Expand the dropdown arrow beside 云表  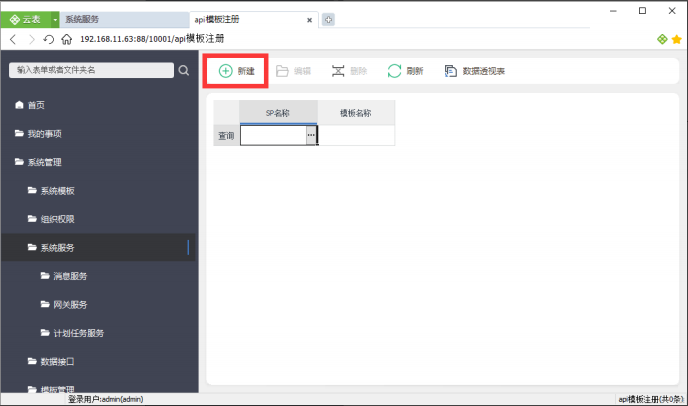point(55,20)
